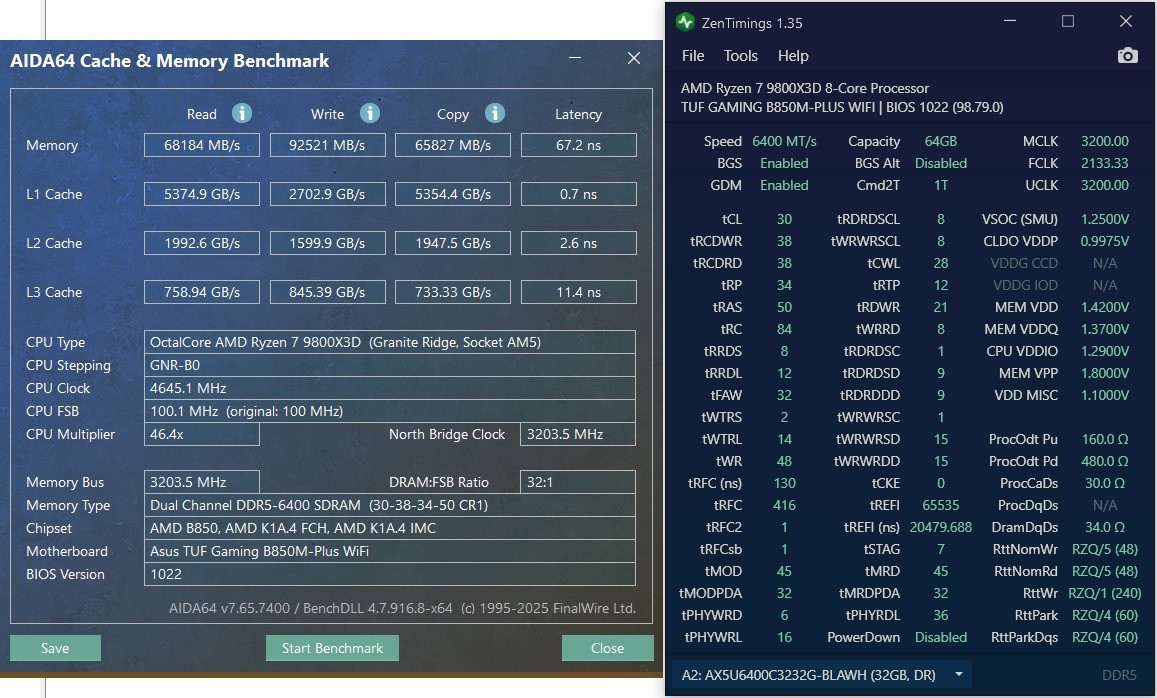The width and height of the screenshot is (1157, 698).
Task: Click the CPU Stepping field GNR-B0
Action: click(x=390, y=365)
